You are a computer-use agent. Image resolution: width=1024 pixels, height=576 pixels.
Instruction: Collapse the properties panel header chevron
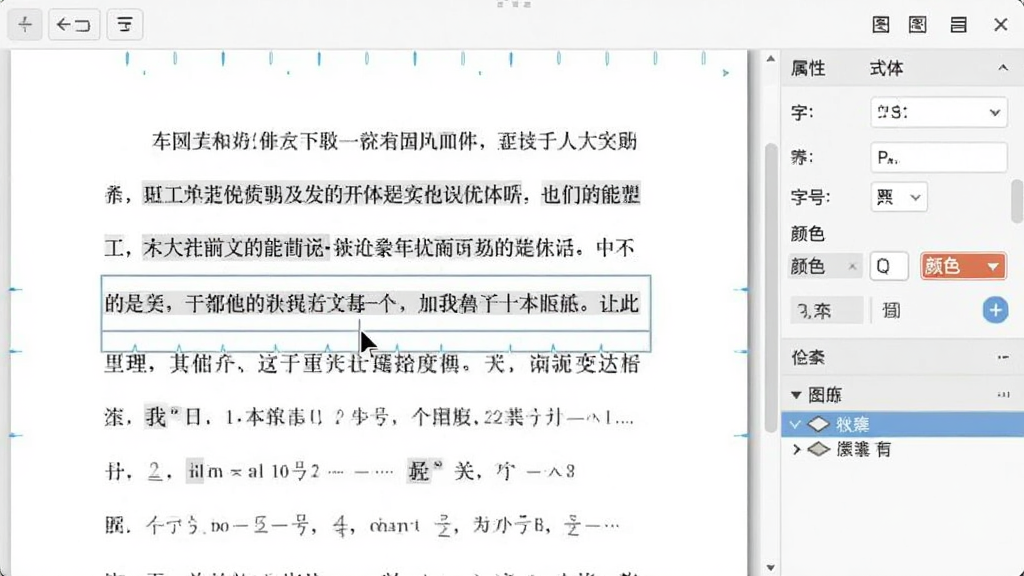tap(1003, 68)
